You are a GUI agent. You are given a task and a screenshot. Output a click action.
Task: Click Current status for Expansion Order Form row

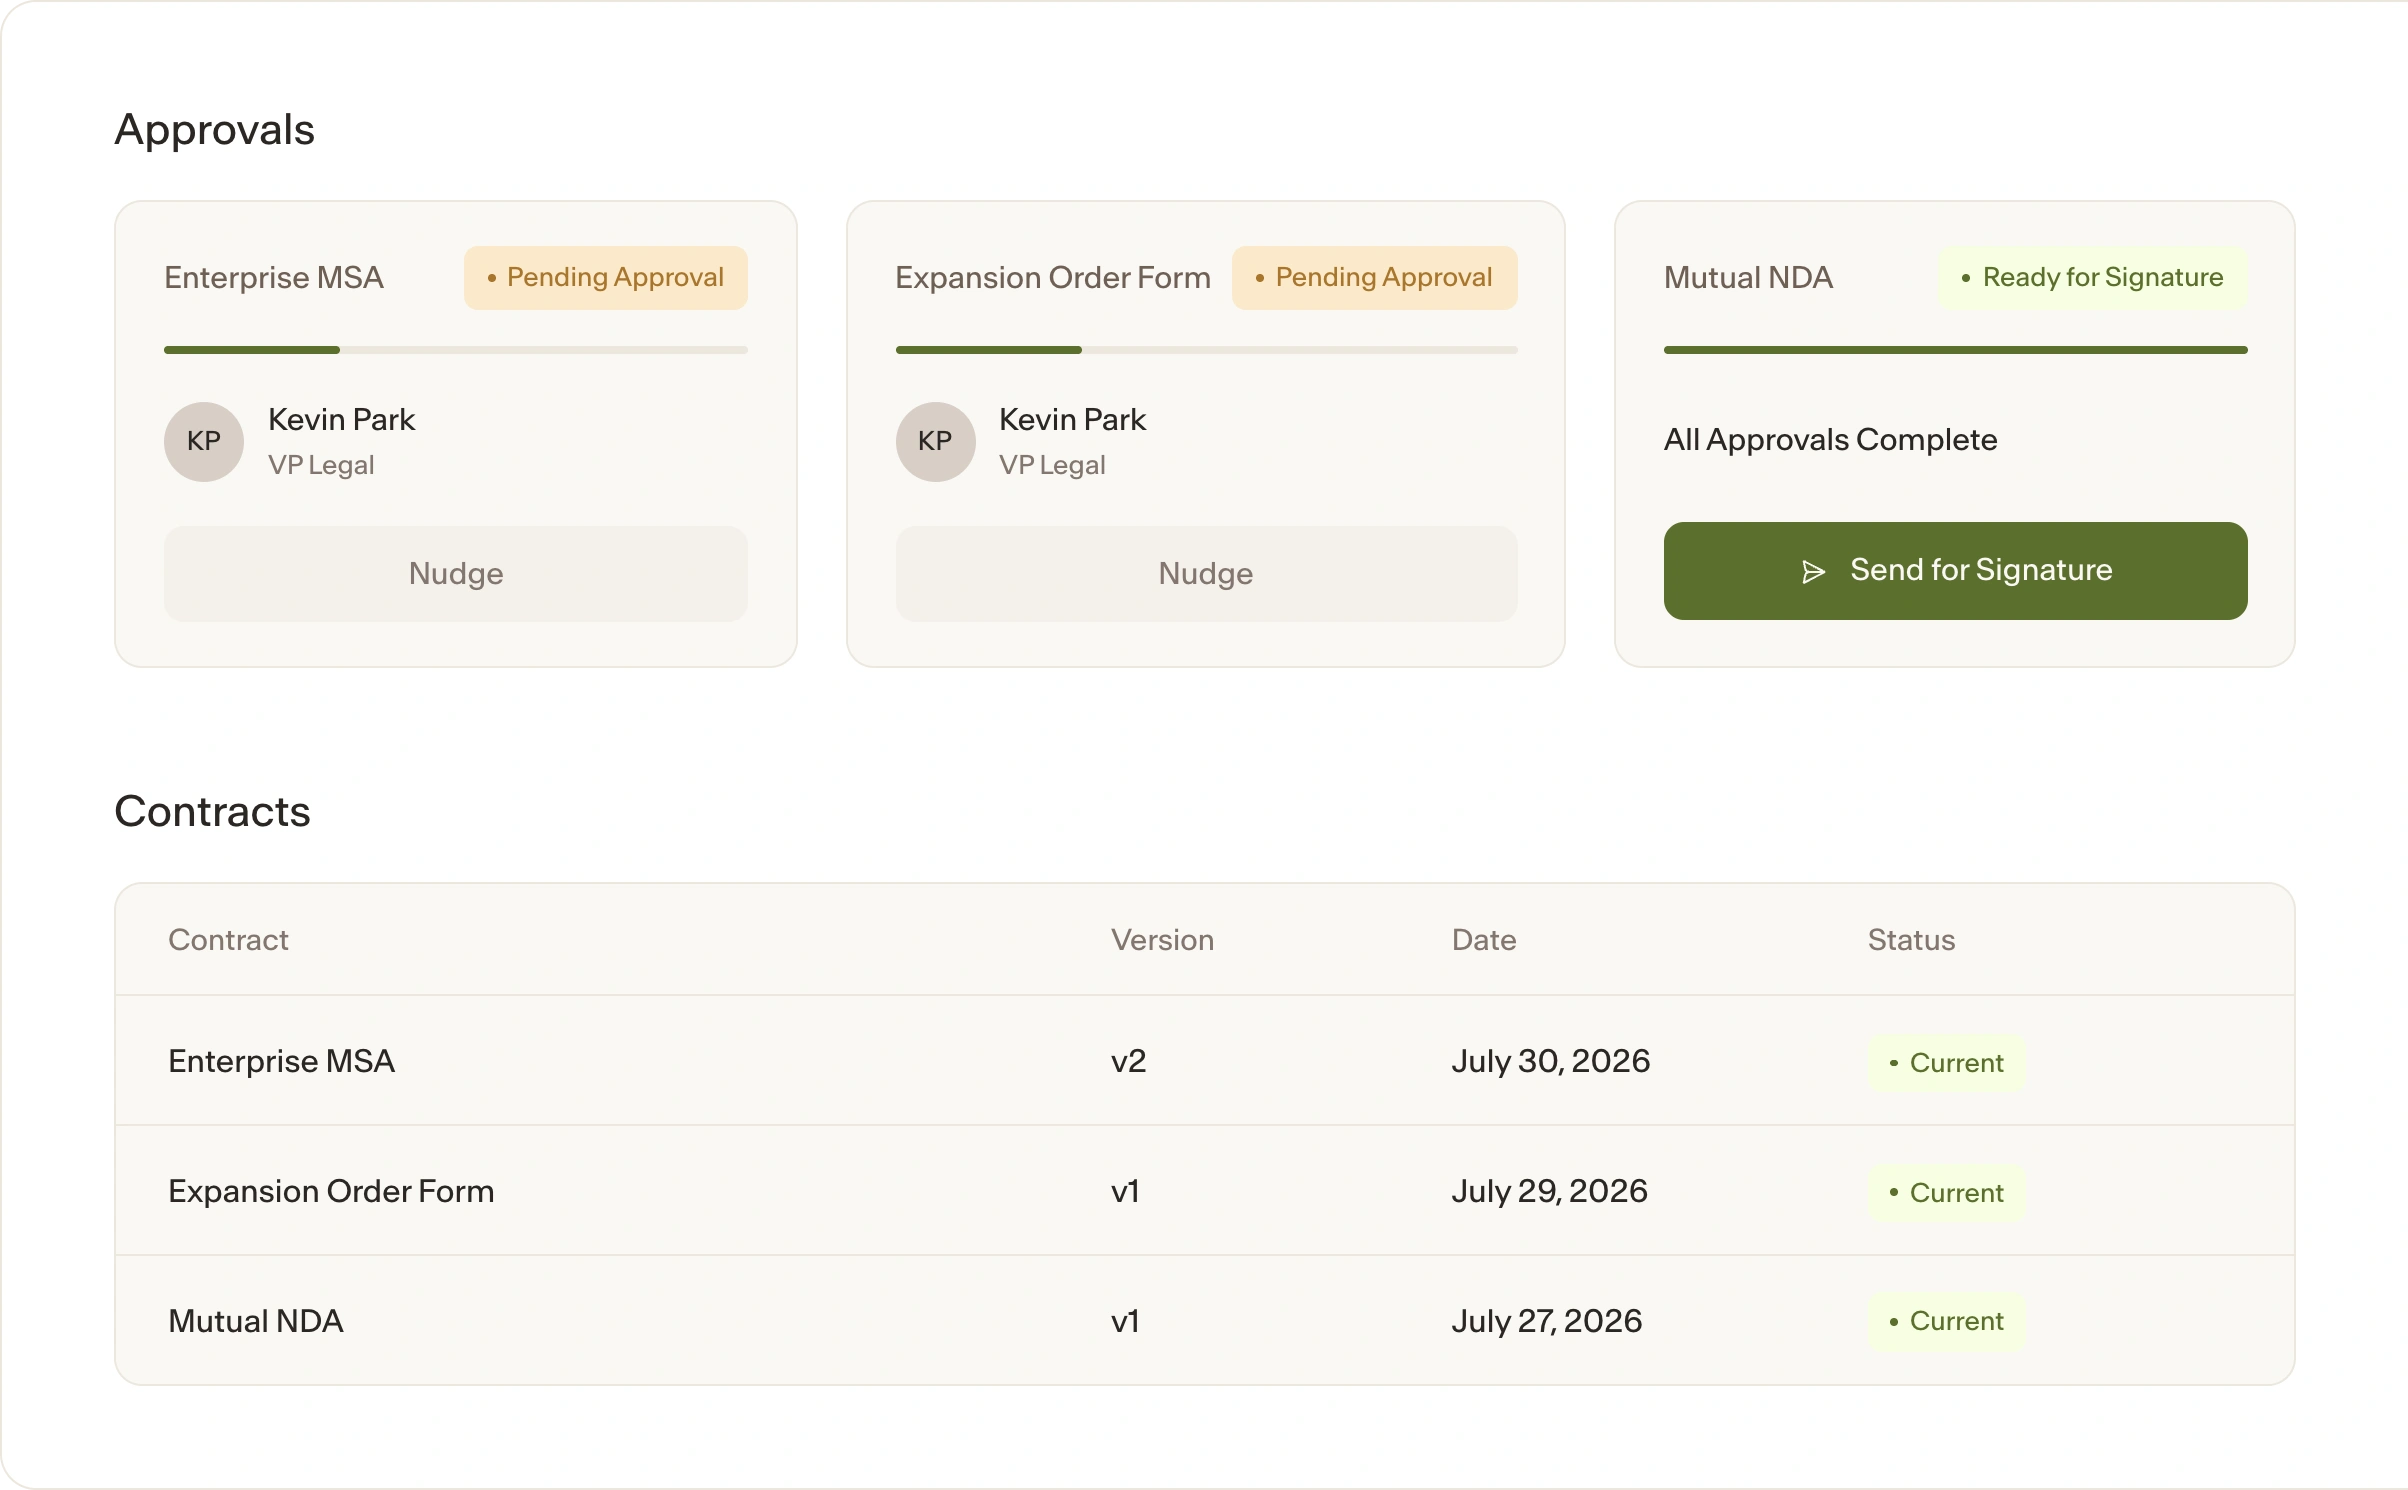pyautogui.click(x=1946, y=1192)
